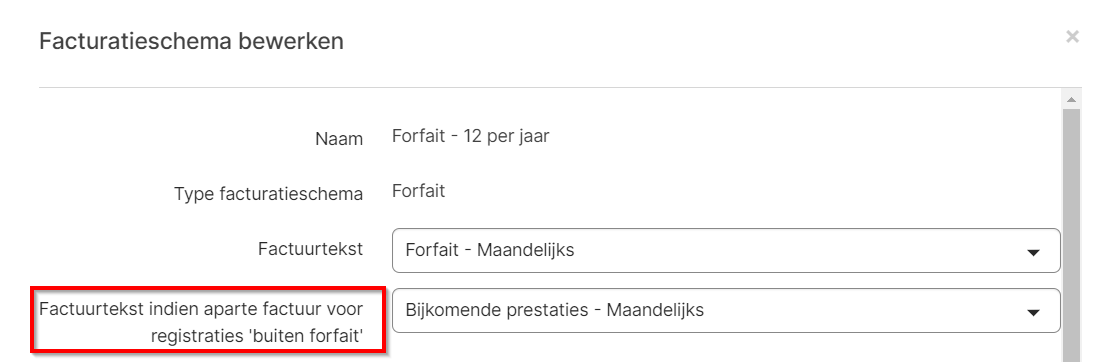1101x362 pixels.
Task: Click the type value 'Forfait'
Action: (418, 191)
